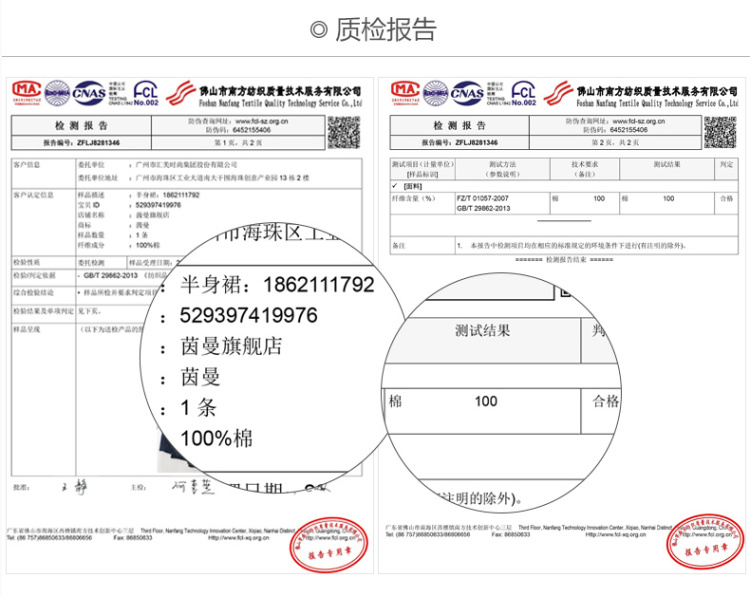Click the 检测报告 title box on page 1
The width and height of the screenshot is (750, 597).
click(81, 125)
